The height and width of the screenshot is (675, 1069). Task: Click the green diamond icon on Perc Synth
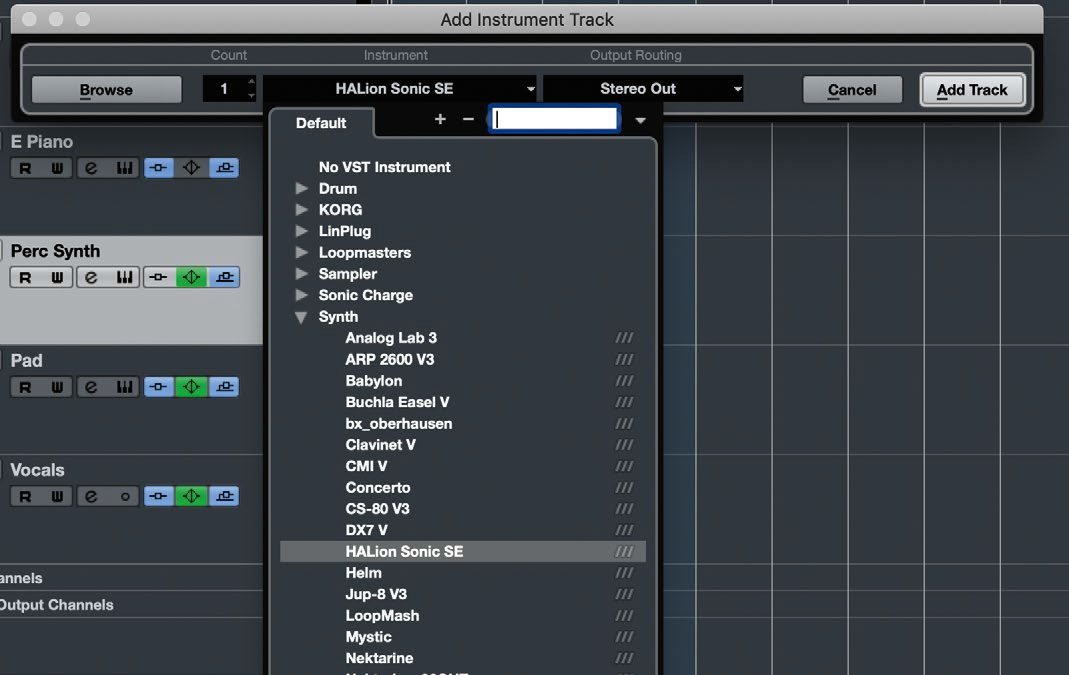192,278
